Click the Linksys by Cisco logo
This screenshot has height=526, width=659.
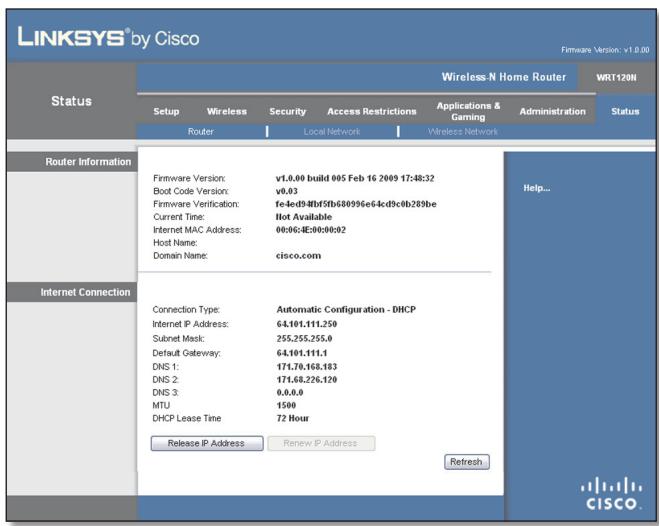108,37
